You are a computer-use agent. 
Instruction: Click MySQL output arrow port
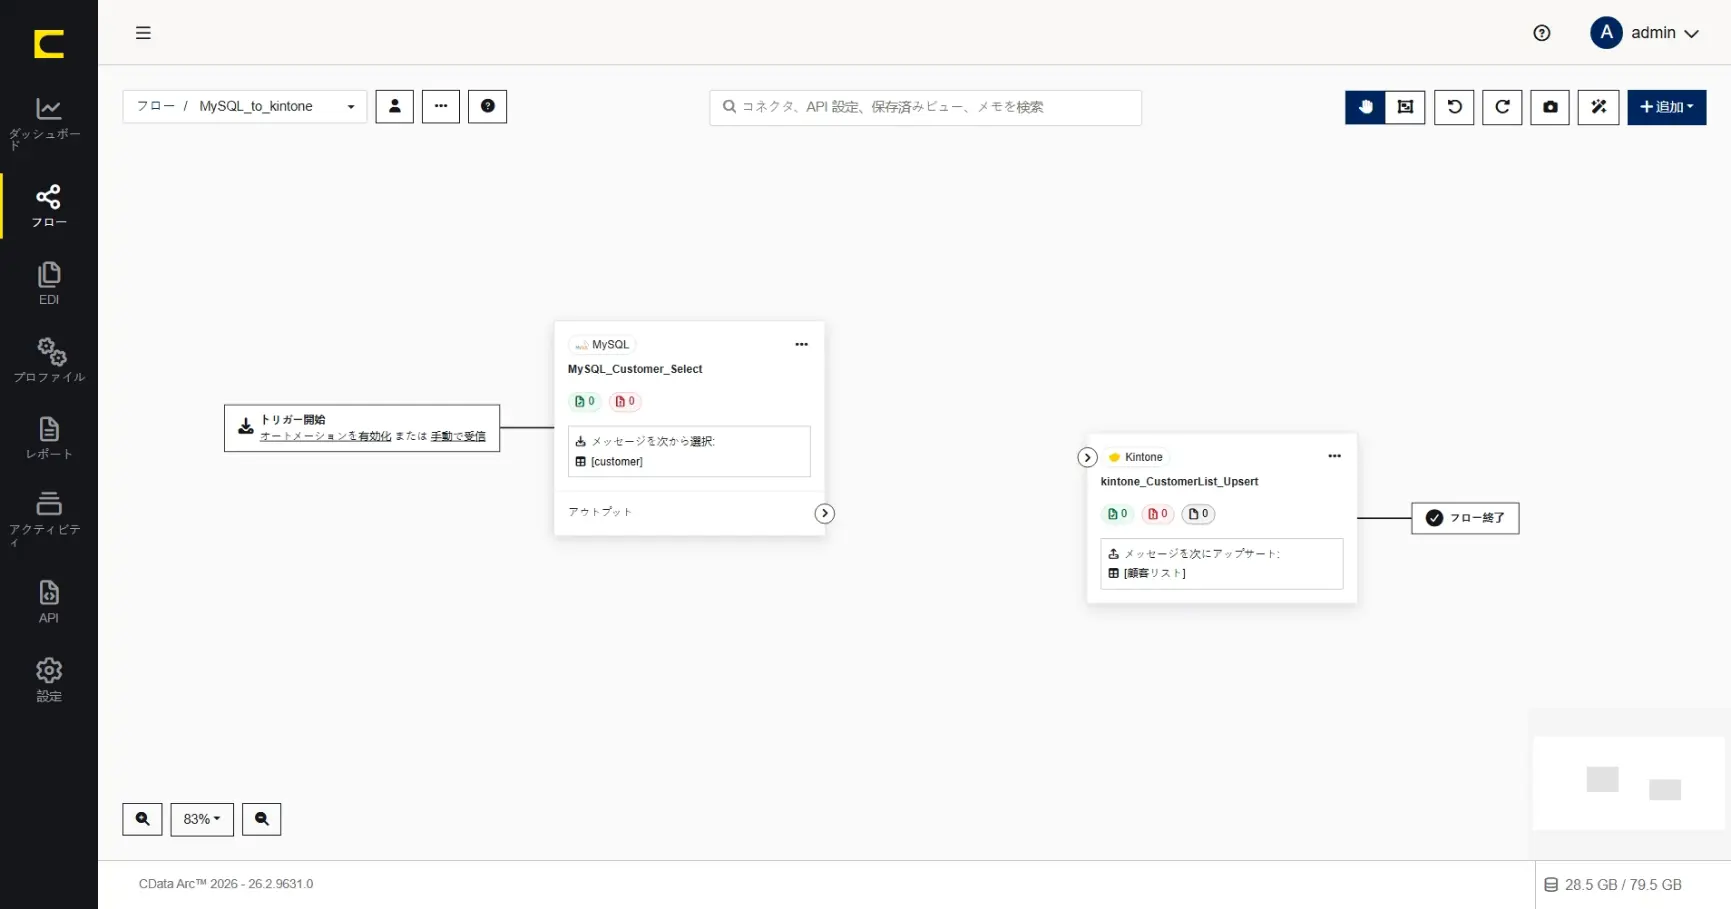click(824, 513)
